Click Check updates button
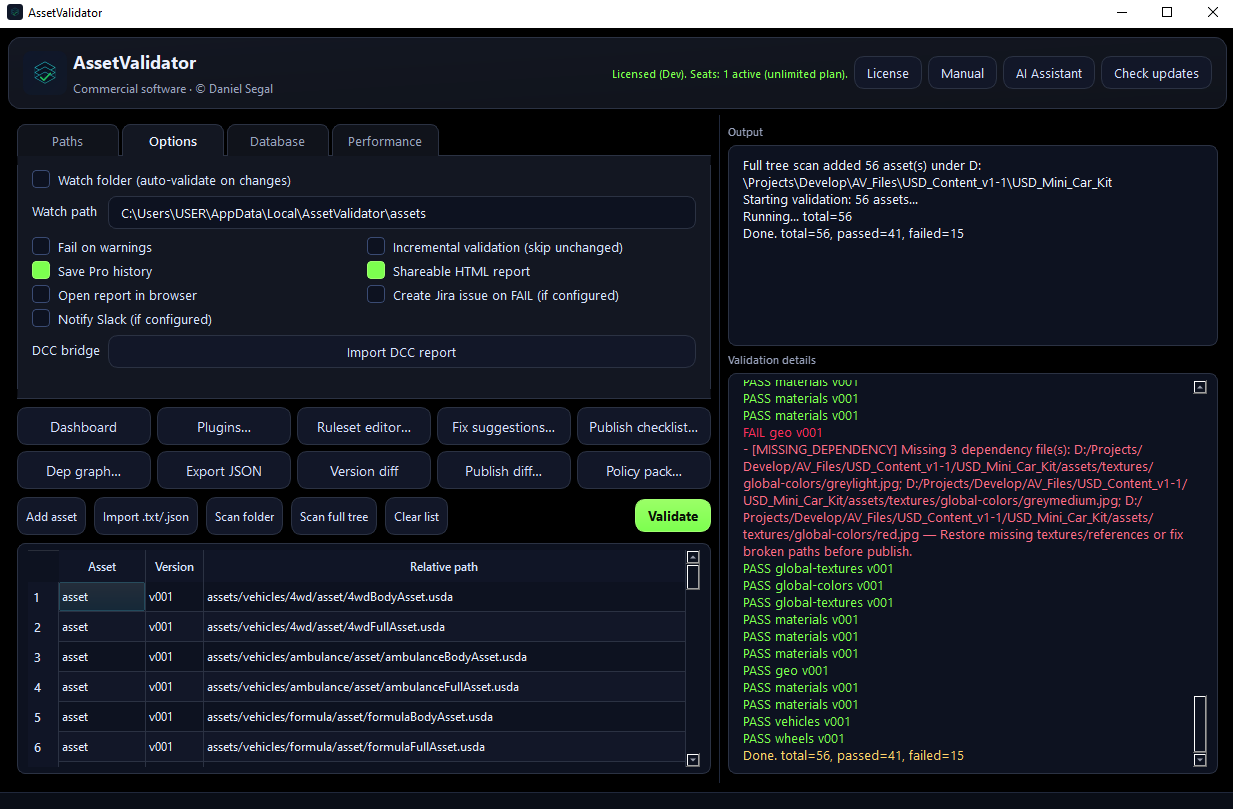This screenshot has height=809, width=1233. [x=1156, y=73]
